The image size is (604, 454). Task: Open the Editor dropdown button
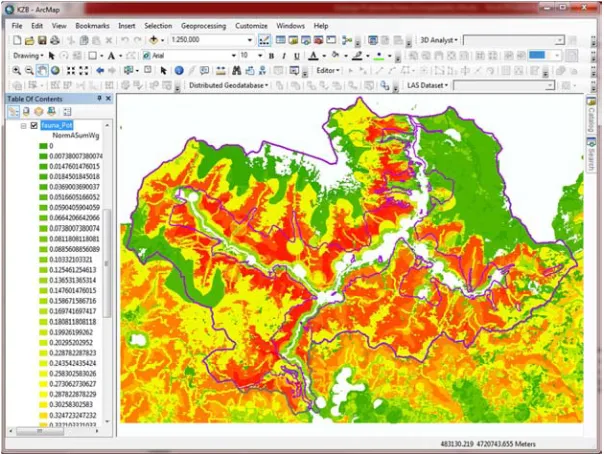pos(328,70)
